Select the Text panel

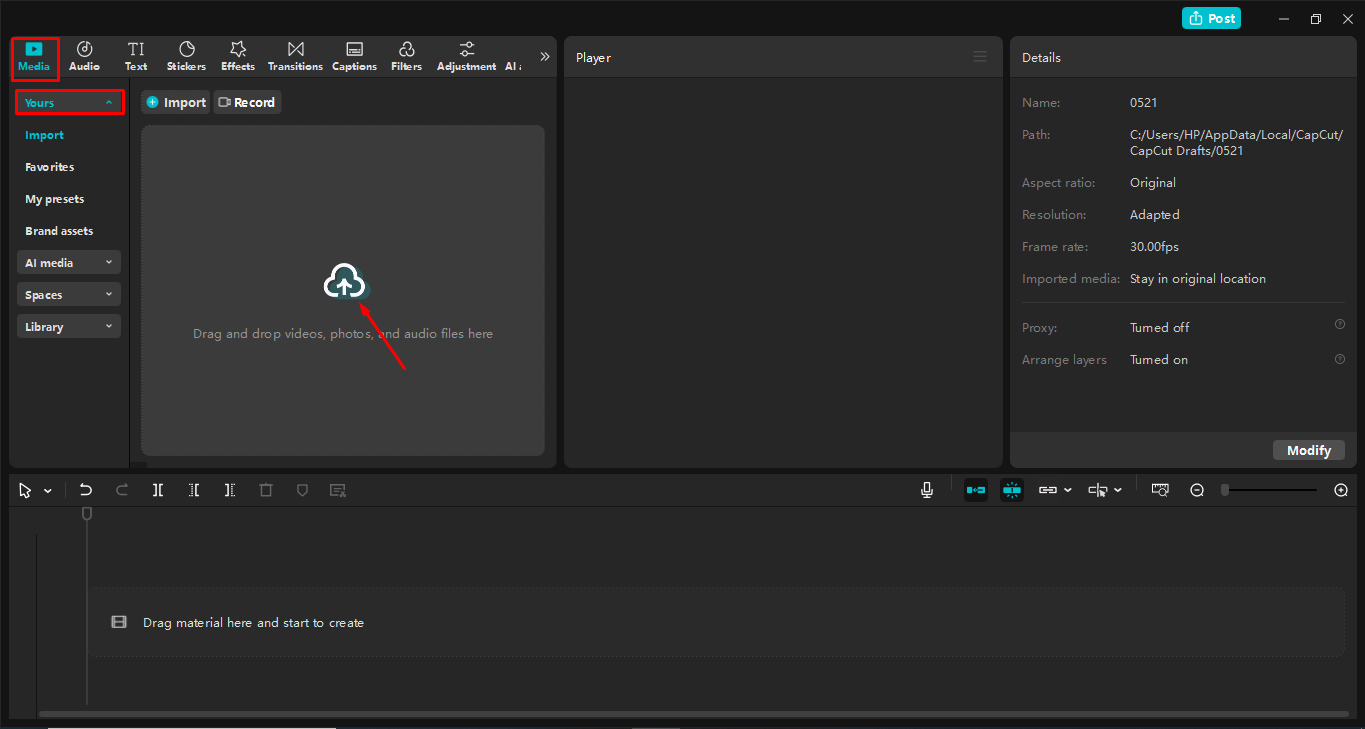[x=136, y=55]
